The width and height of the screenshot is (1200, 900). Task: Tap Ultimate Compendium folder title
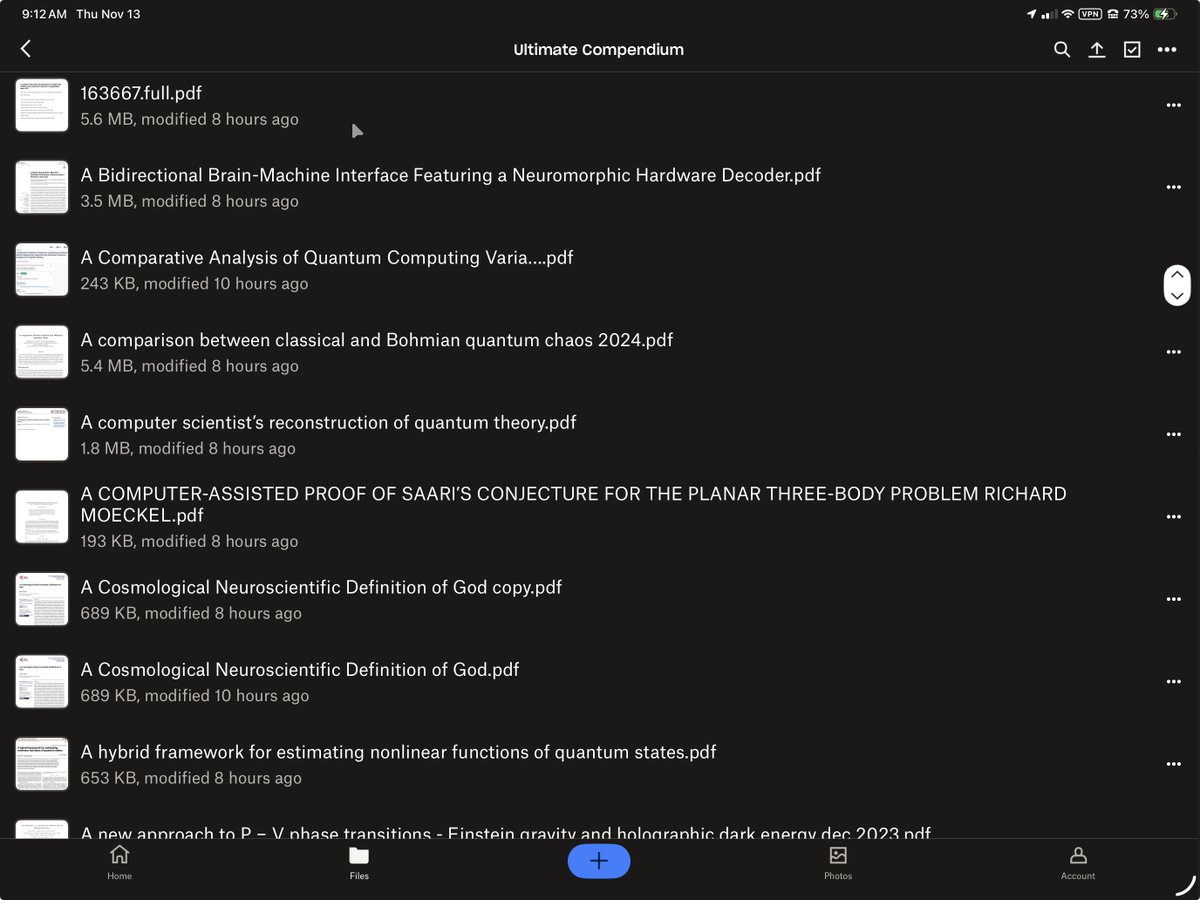tap(599, 49)
